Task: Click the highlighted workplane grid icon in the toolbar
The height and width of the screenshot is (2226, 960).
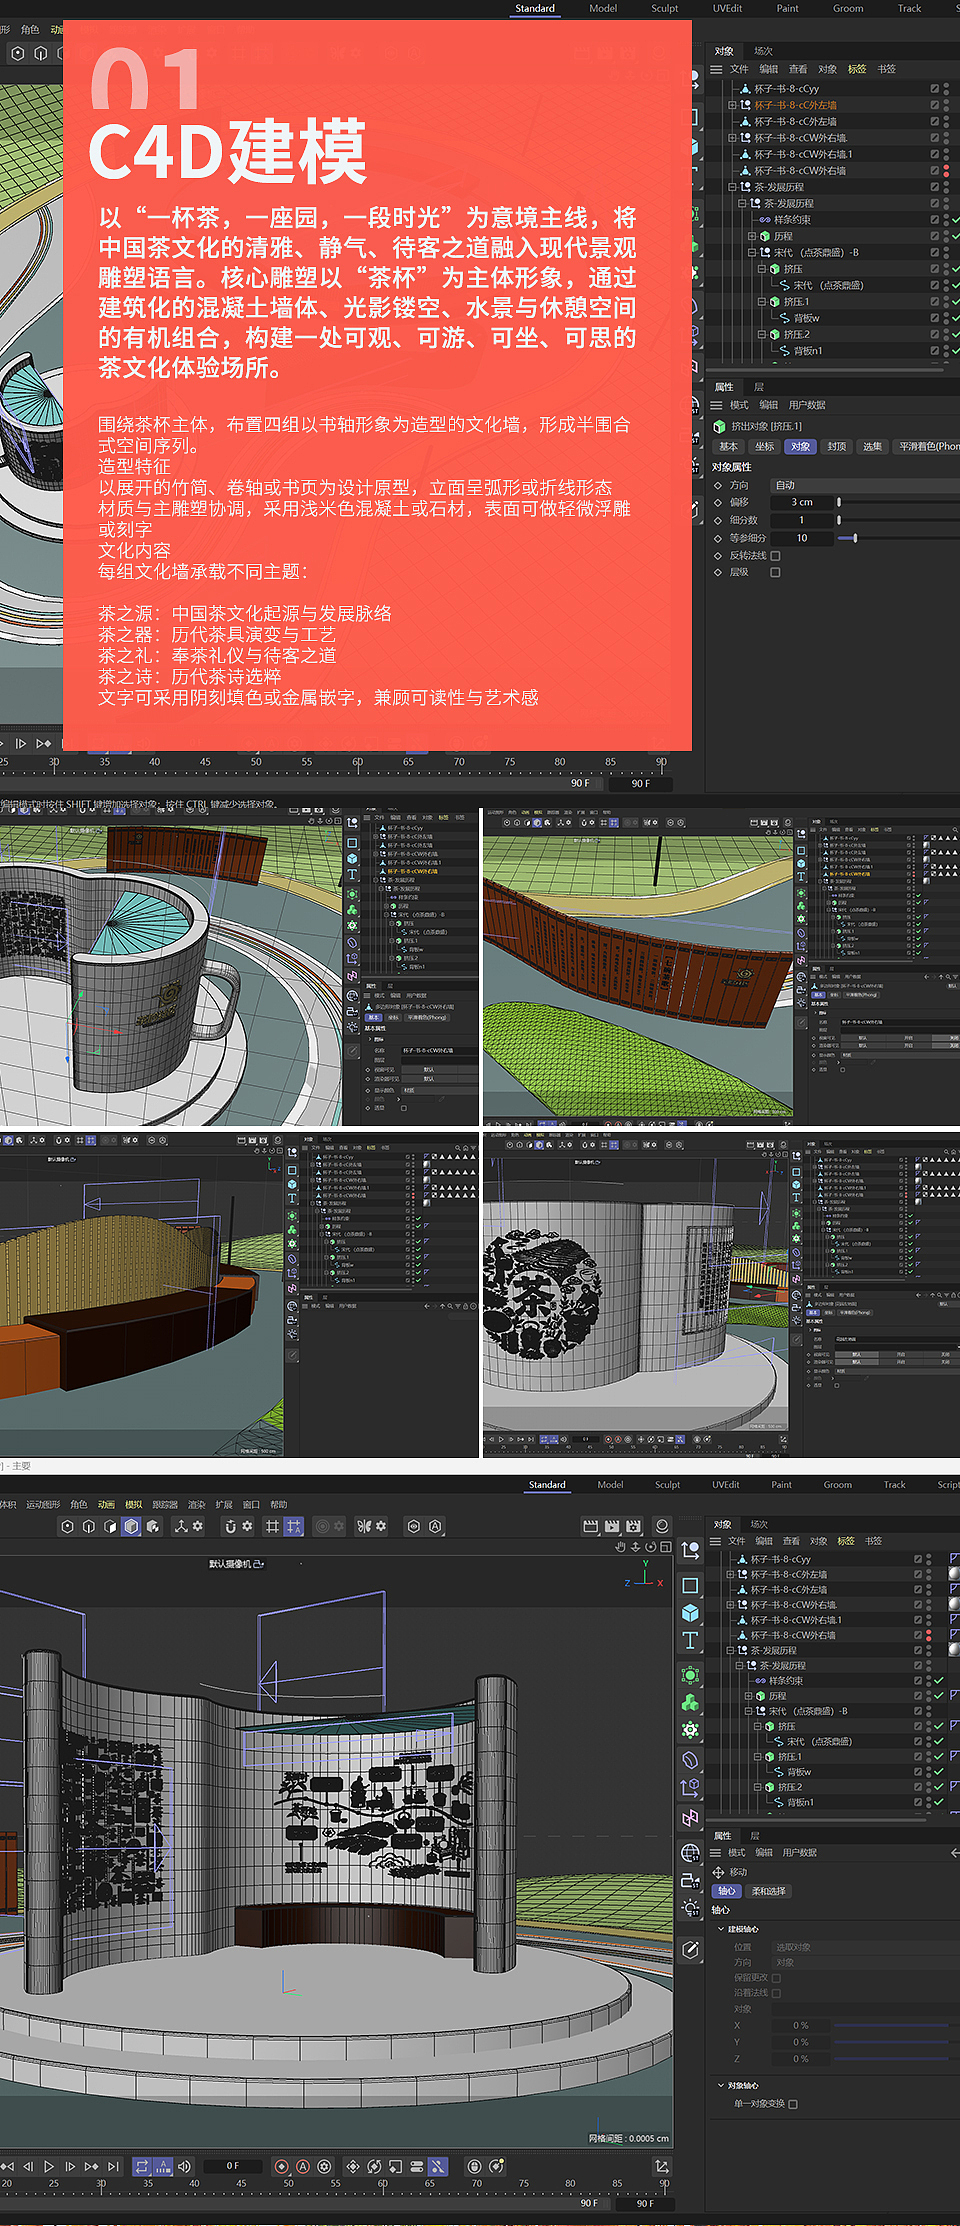Action: [293, 1526]
